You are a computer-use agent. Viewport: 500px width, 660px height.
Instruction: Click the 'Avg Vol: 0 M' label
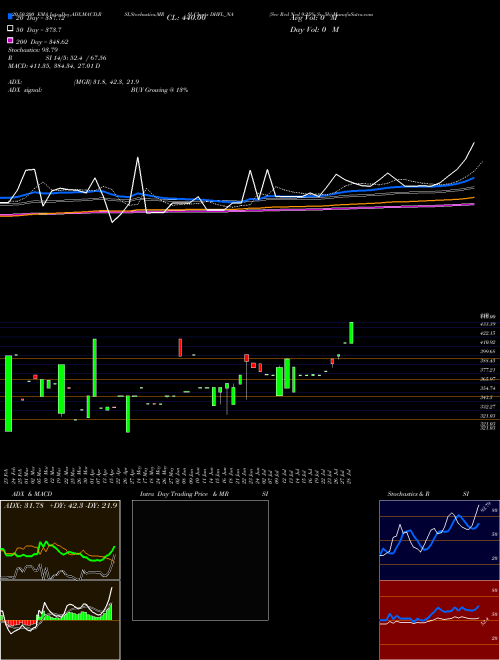(x=314, y=18)
